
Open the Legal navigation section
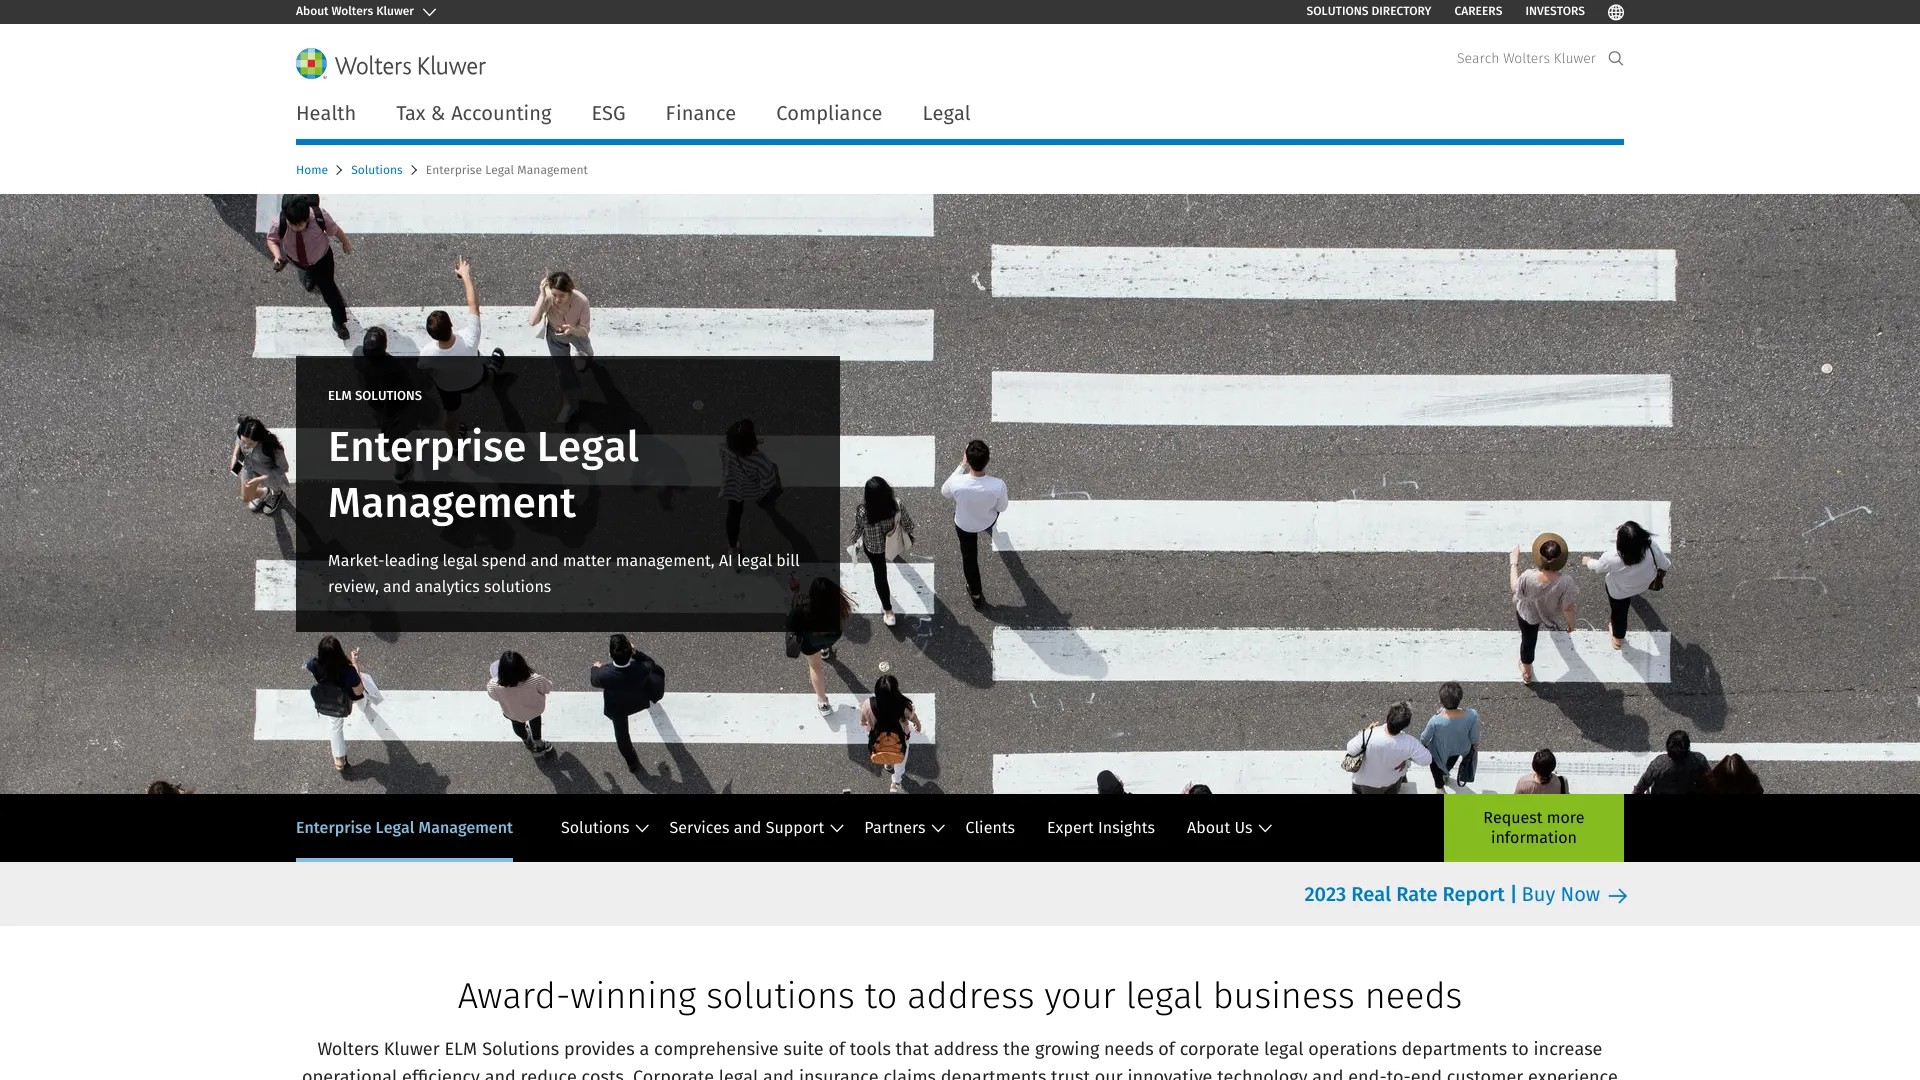pos(945,113)
